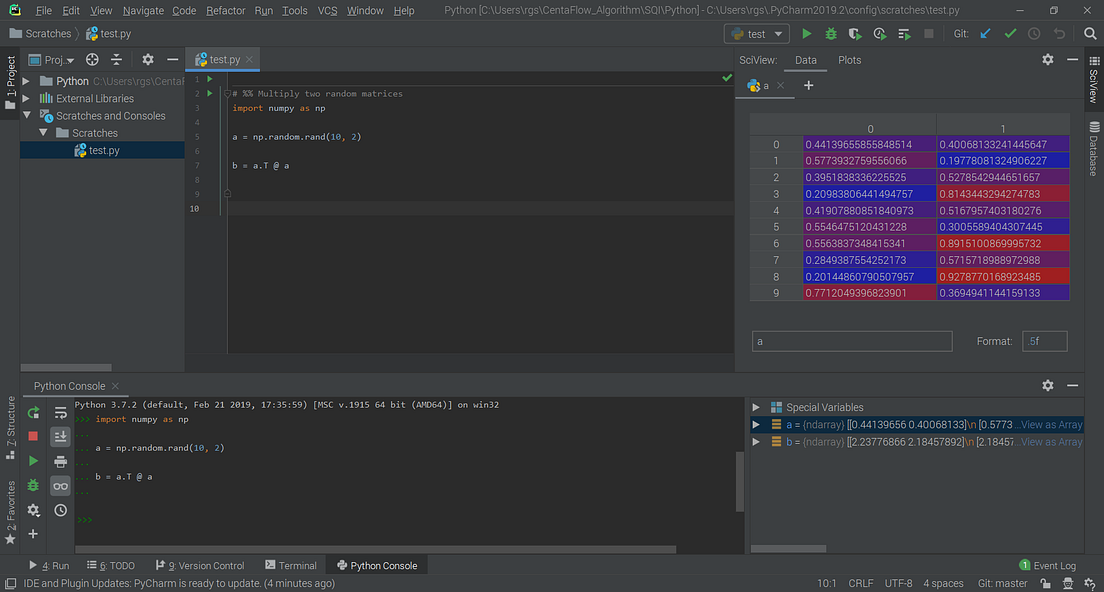Toggle Show Variables glasses icon in console
Screen dimensions: 1104x592
point(60,486)
